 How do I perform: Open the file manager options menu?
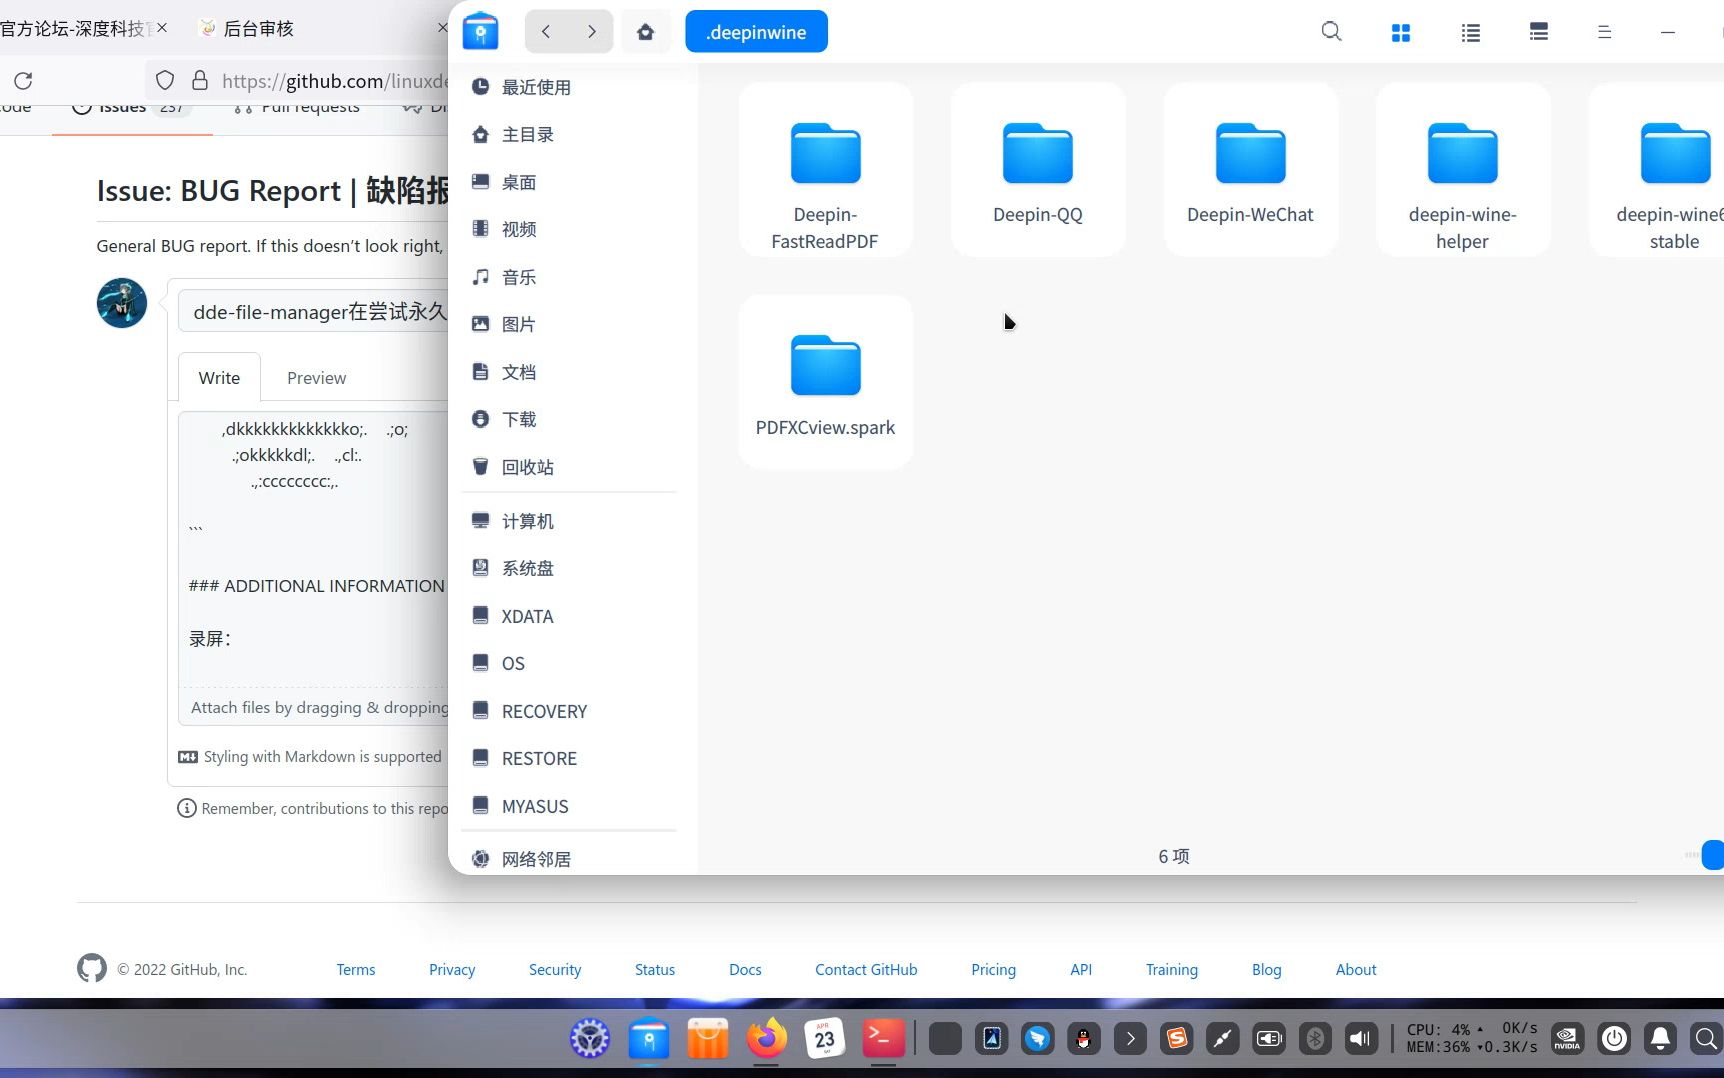point(1604,31)
